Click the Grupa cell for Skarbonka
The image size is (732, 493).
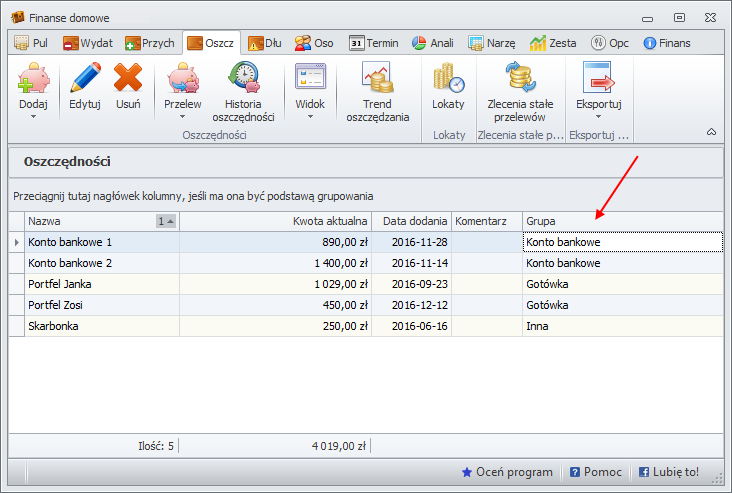tap(620, 326)
